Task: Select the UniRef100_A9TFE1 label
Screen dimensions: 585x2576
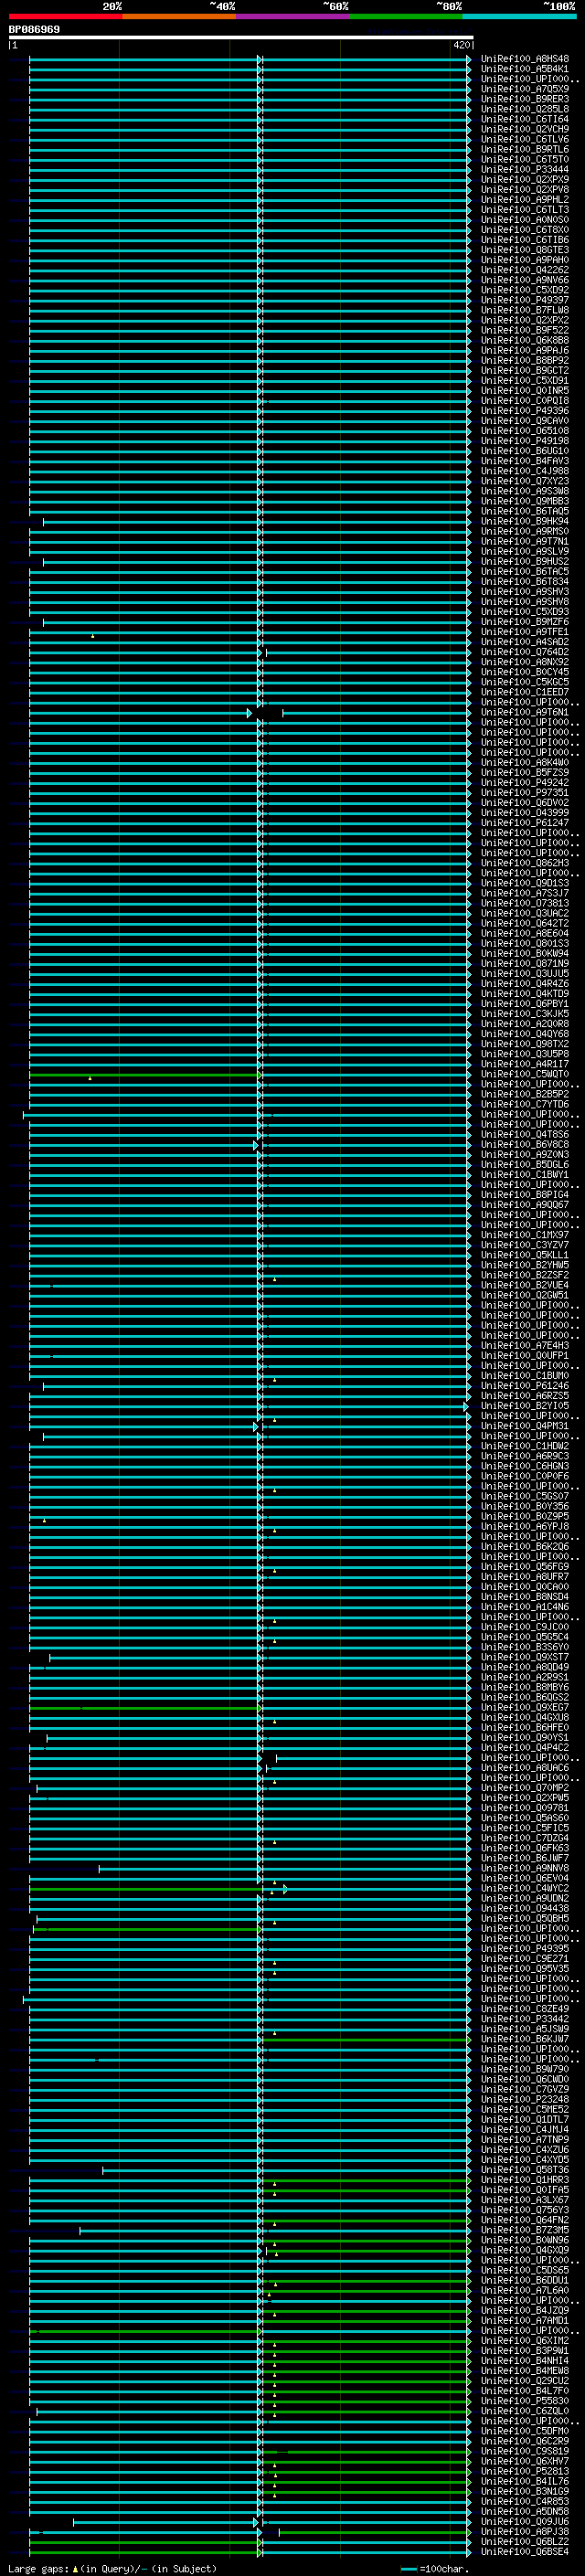Action: pos(525,632)
